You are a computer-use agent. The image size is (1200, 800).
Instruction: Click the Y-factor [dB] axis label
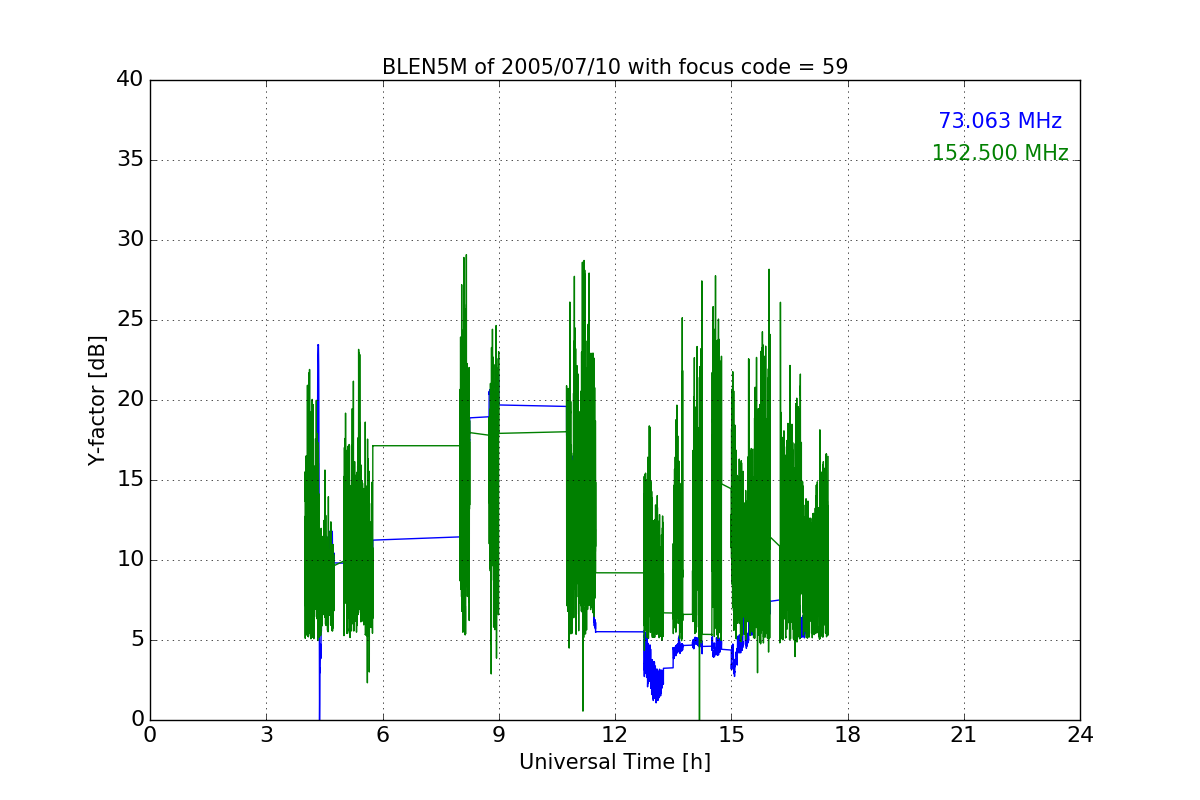pos(97,400)
